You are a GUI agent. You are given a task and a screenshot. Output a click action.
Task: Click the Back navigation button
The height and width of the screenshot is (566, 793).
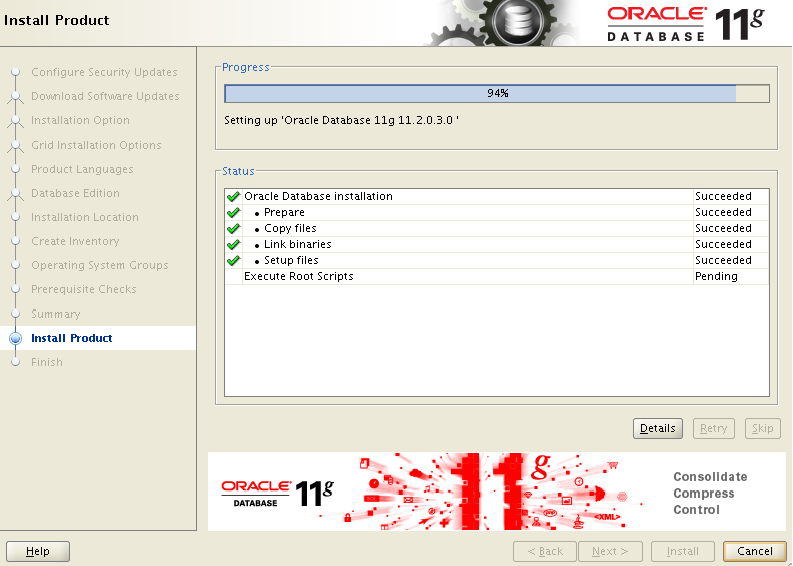[545, 551]
